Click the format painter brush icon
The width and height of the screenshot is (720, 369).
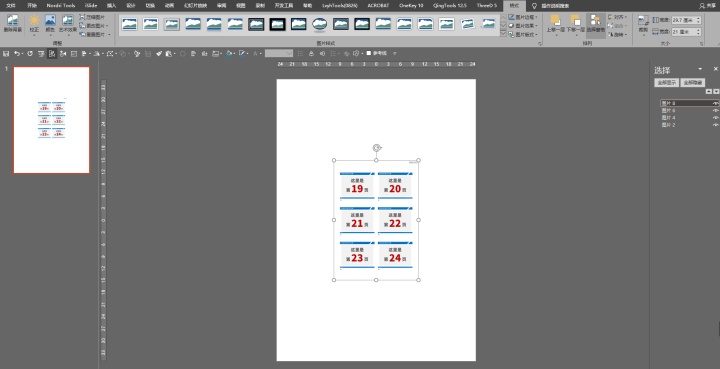coord(159,54)
